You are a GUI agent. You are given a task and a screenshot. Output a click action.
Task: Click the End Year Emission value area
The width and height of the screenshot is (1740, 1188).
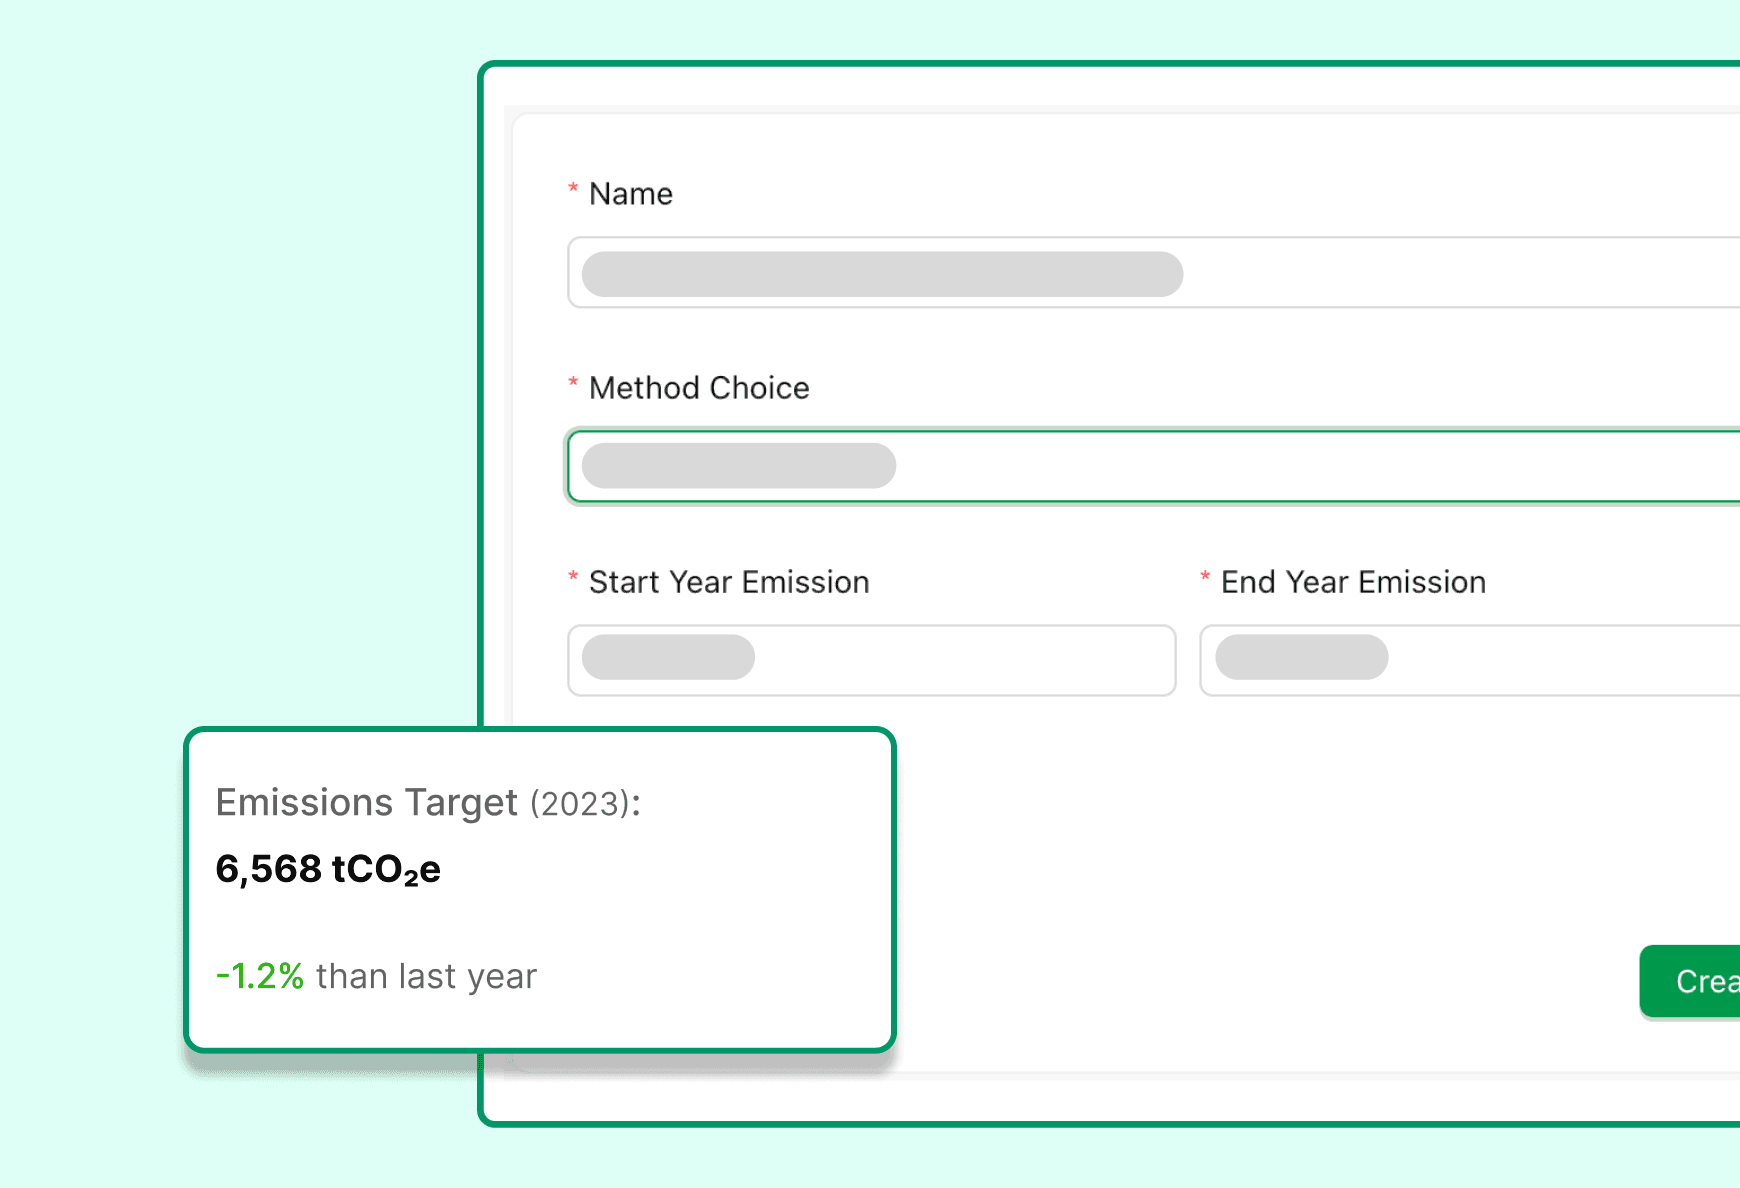tap(1300, 658)
